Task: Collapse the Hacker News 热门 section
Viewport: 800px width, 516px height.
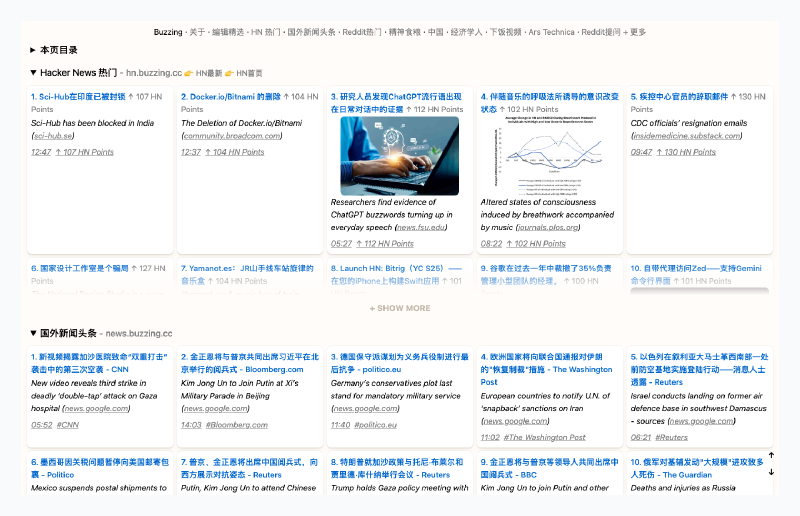Action: coord(33,73)
